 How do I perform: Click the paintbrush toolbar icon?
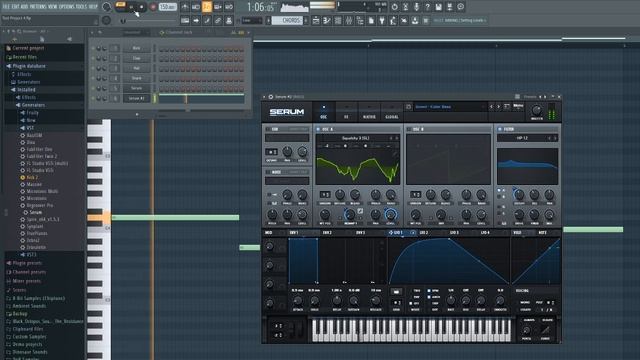(207, 20)
